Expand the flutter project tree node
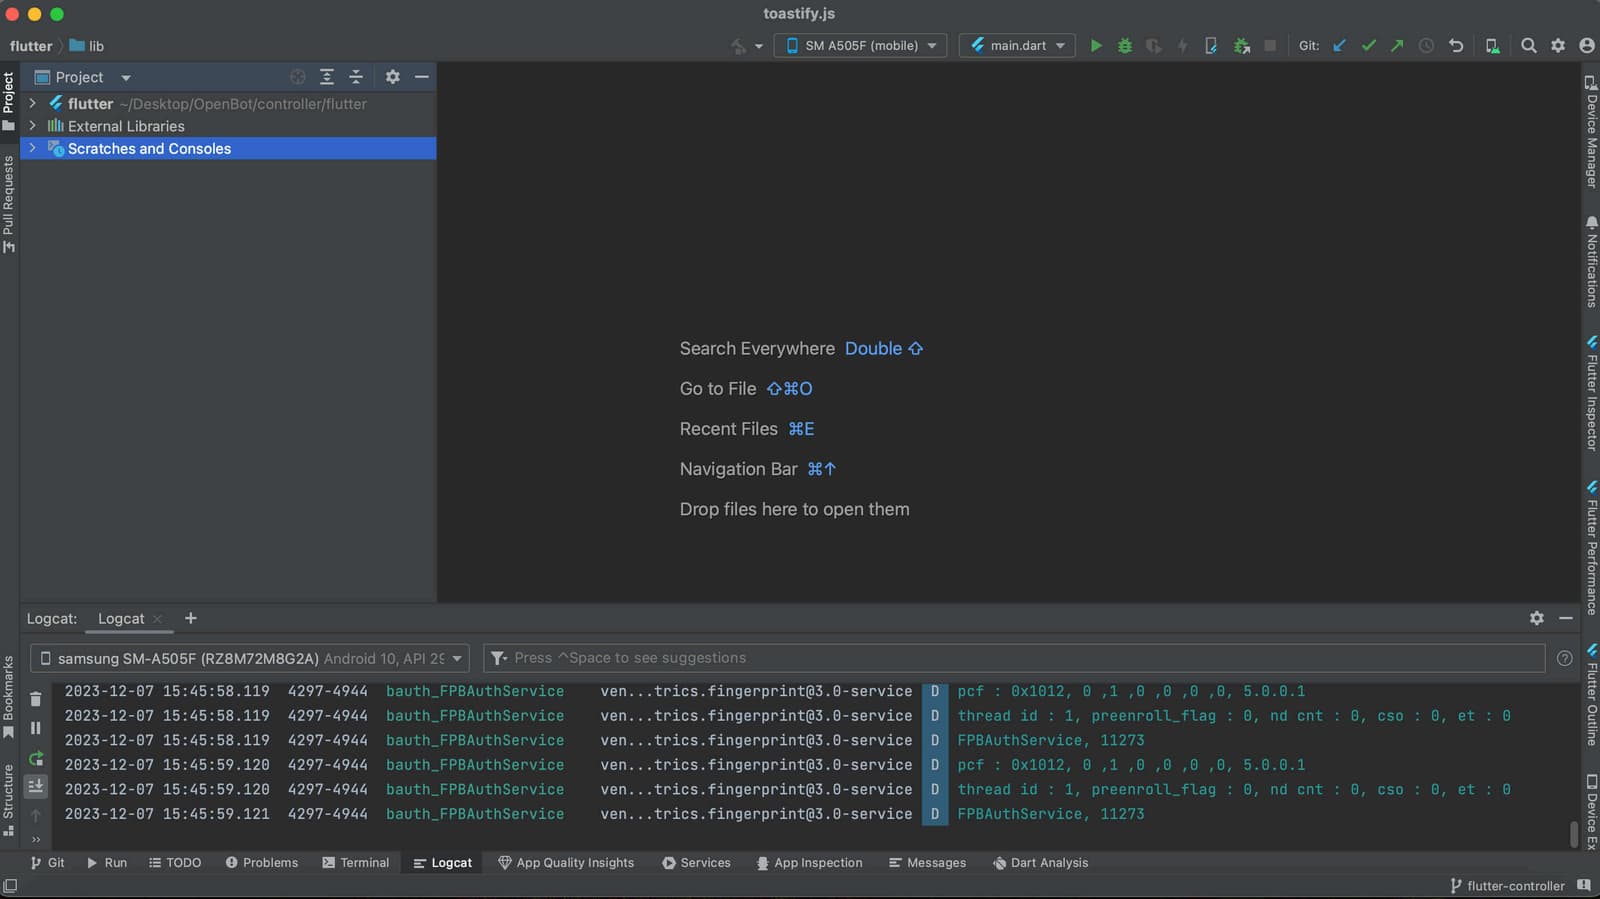 coord(33,103)
